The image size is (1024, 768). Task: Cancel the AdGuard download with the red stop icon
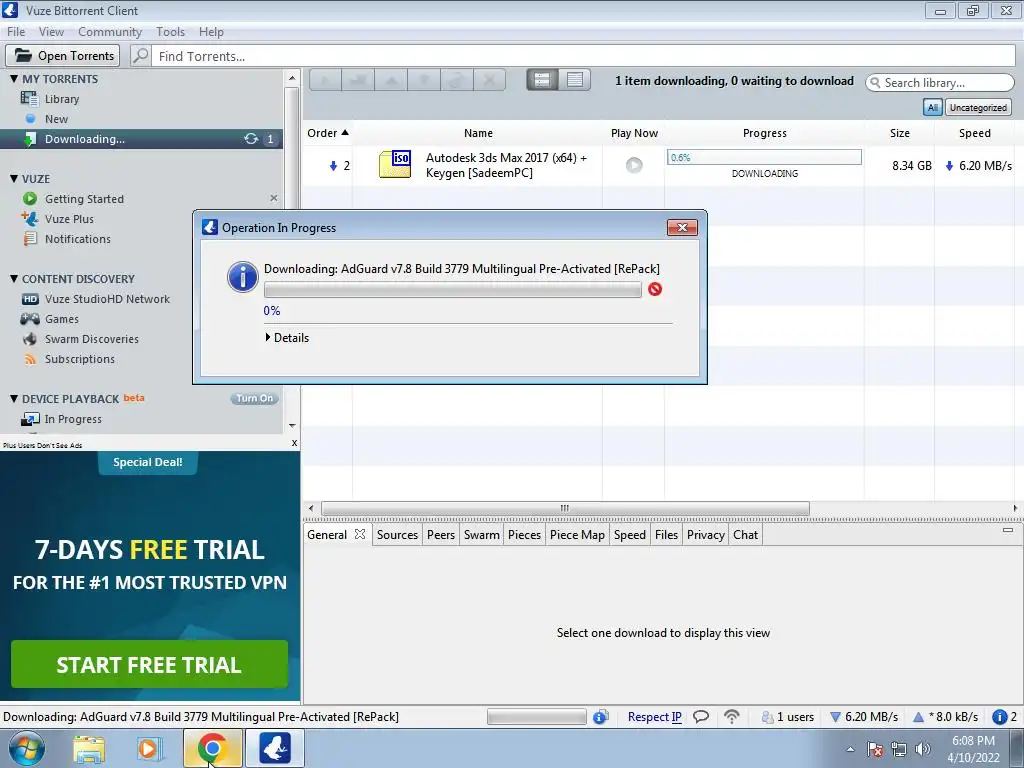[655, 289]
